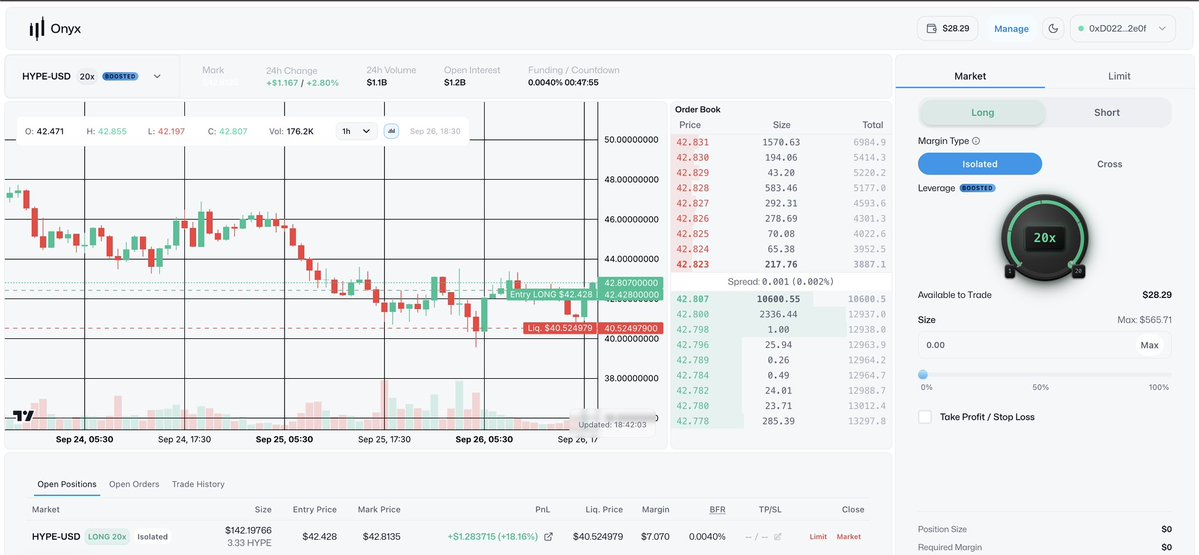Click the Max size button

(x=1149, y=345)
